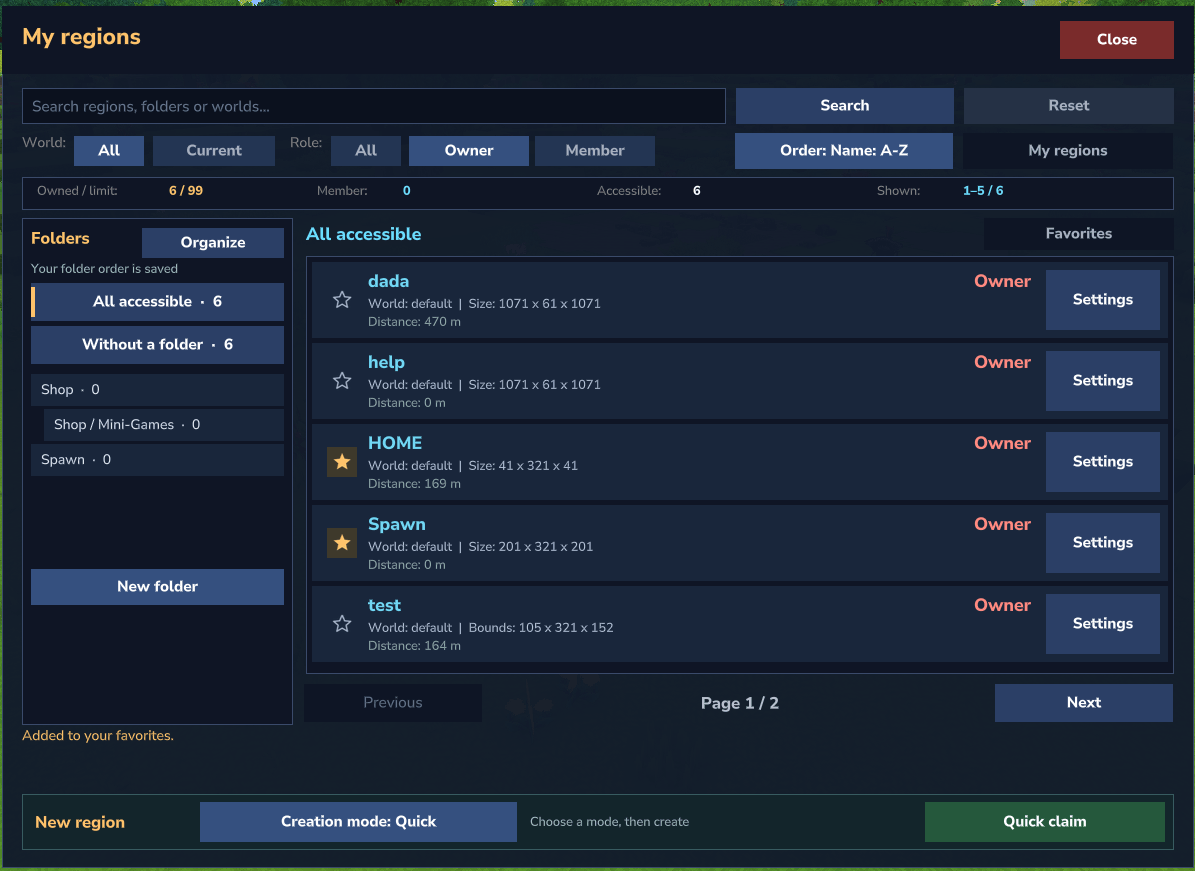Select the Without a folder category
The image size is (1195, 871).
tap(157, 344)
